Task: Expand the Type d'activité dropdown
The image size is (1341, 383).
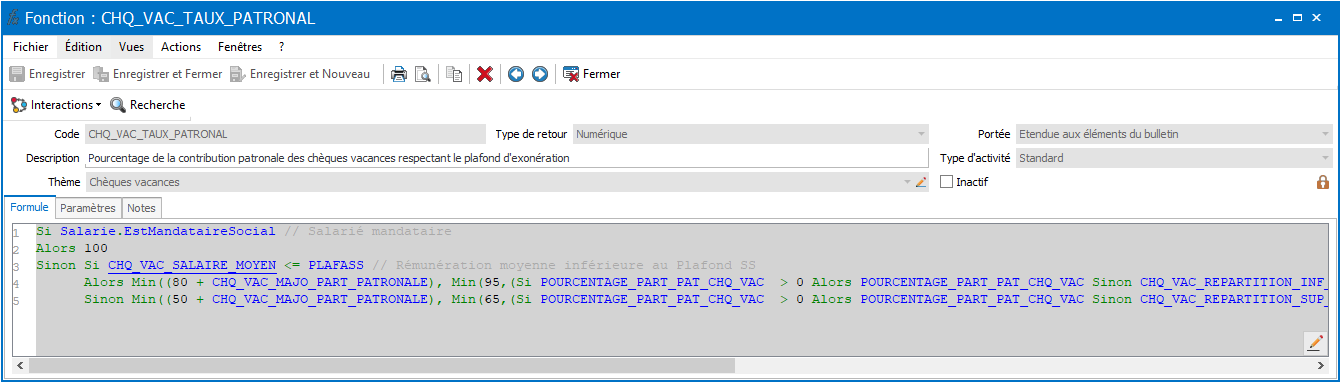Action: 1325,158
